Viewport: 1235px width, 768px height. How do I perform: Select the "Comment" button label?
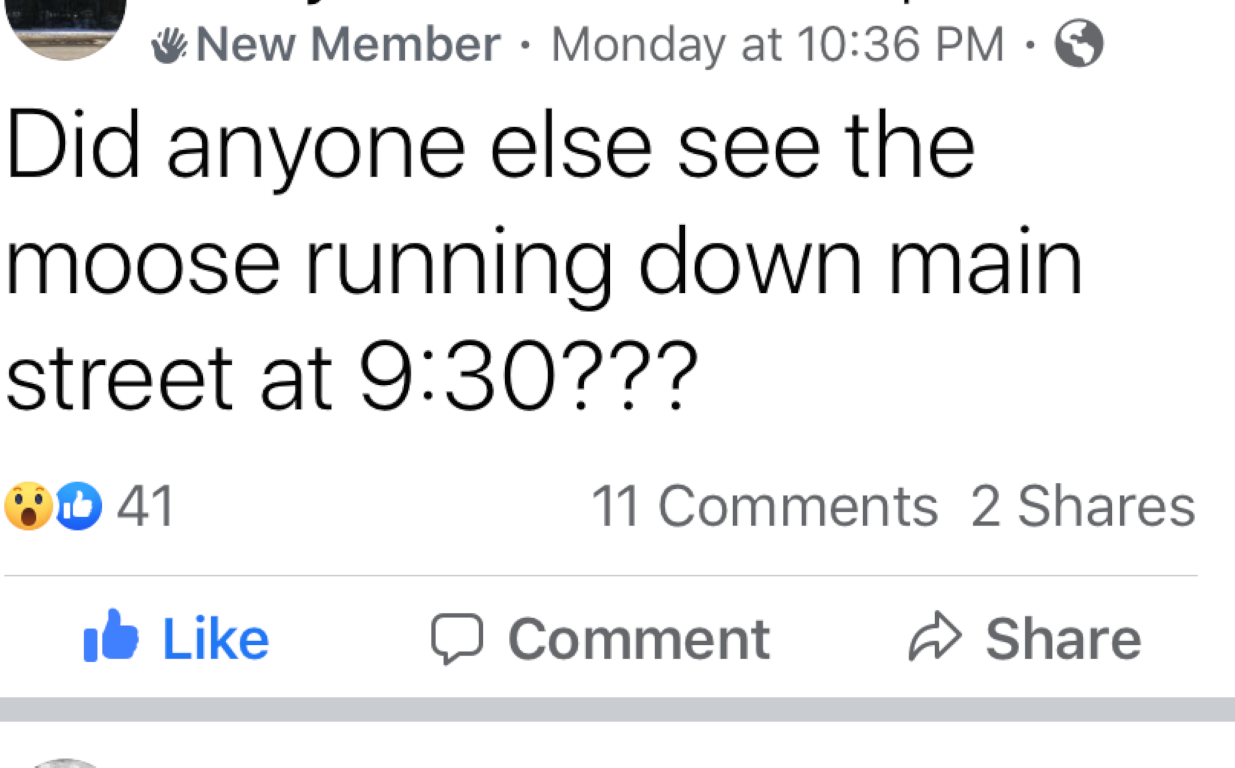[x=639, y=639]
